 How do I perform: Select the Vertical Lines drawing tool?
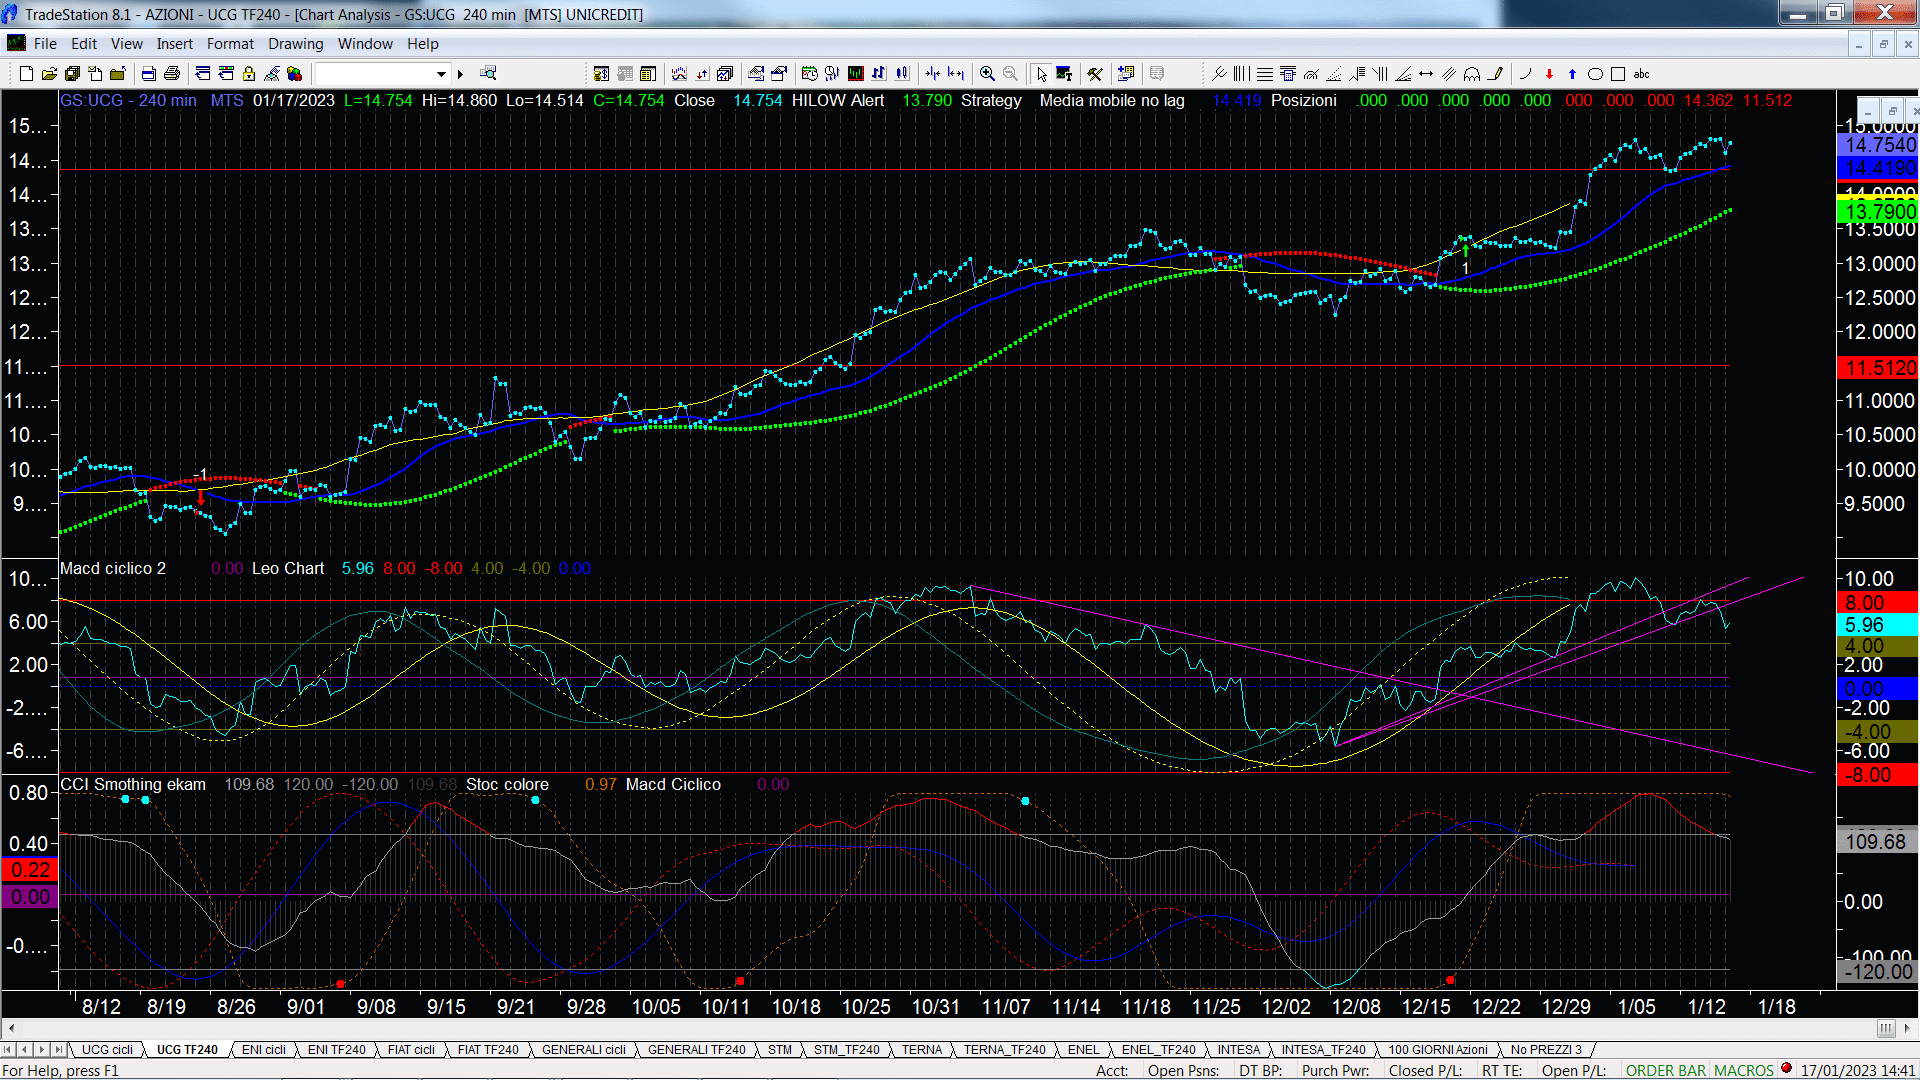coord(1241,73)
